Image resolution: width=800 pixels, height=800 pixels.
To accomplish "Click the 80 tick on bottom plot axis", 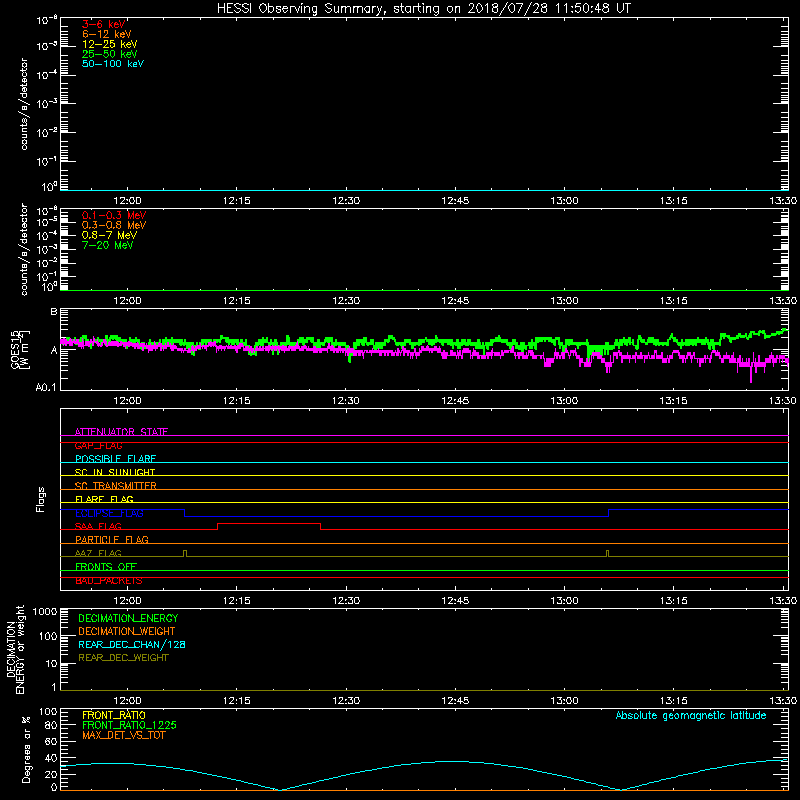I will point(51,725).
